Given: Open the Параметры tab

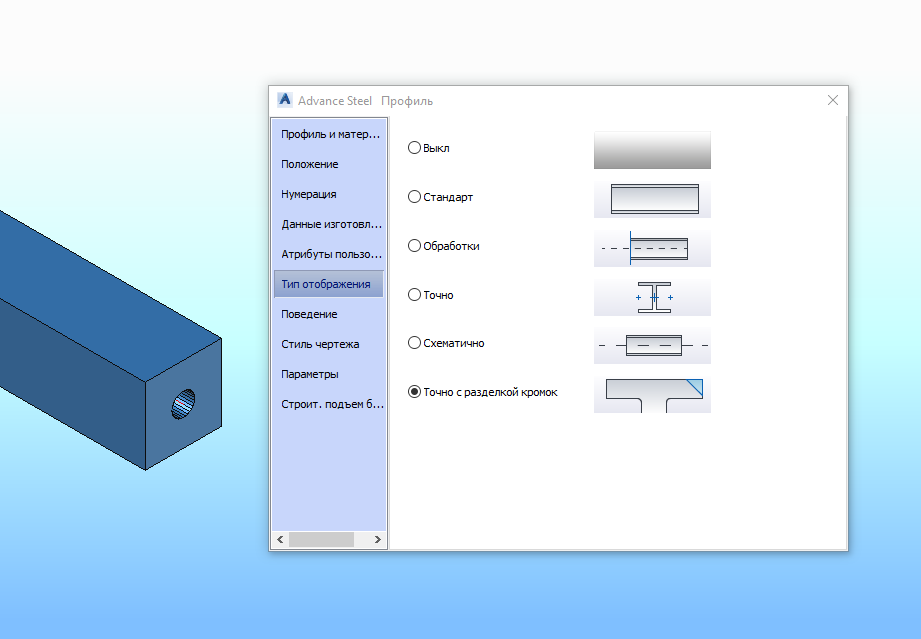Looking at the screenshot, I should 329,374.
